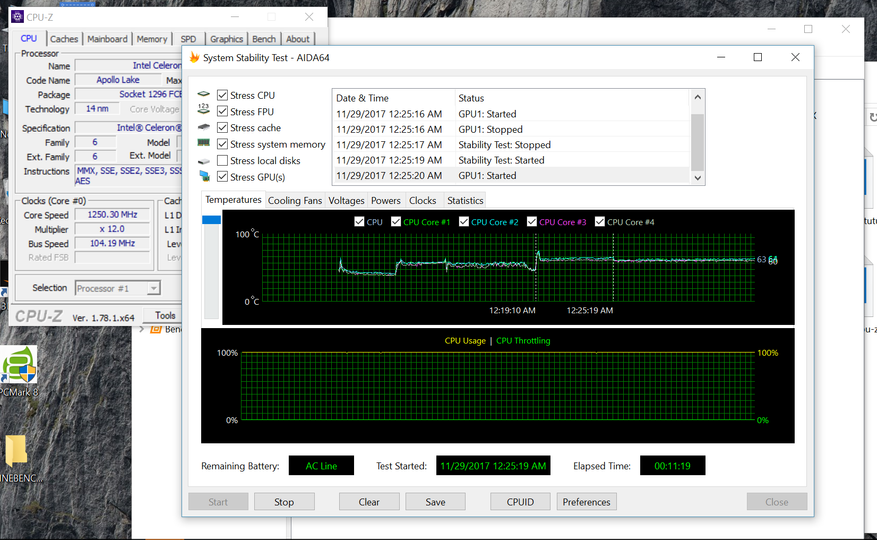Toggle CPU Core #2 graph checkbox
This screenshot has width=877, height=540.
coord(464,222)
